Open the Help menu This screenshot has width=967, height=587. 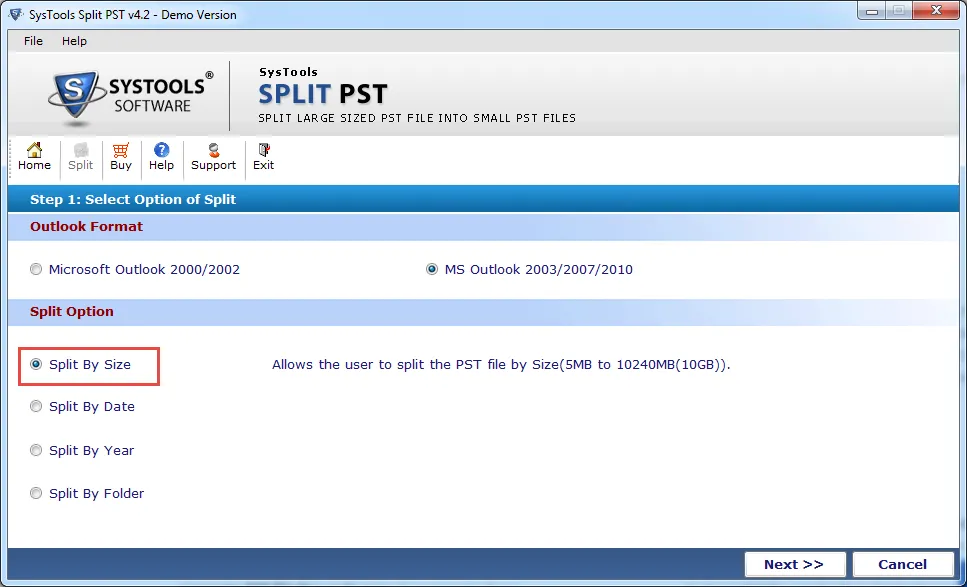pyautogui.click(x=74, y=41)
